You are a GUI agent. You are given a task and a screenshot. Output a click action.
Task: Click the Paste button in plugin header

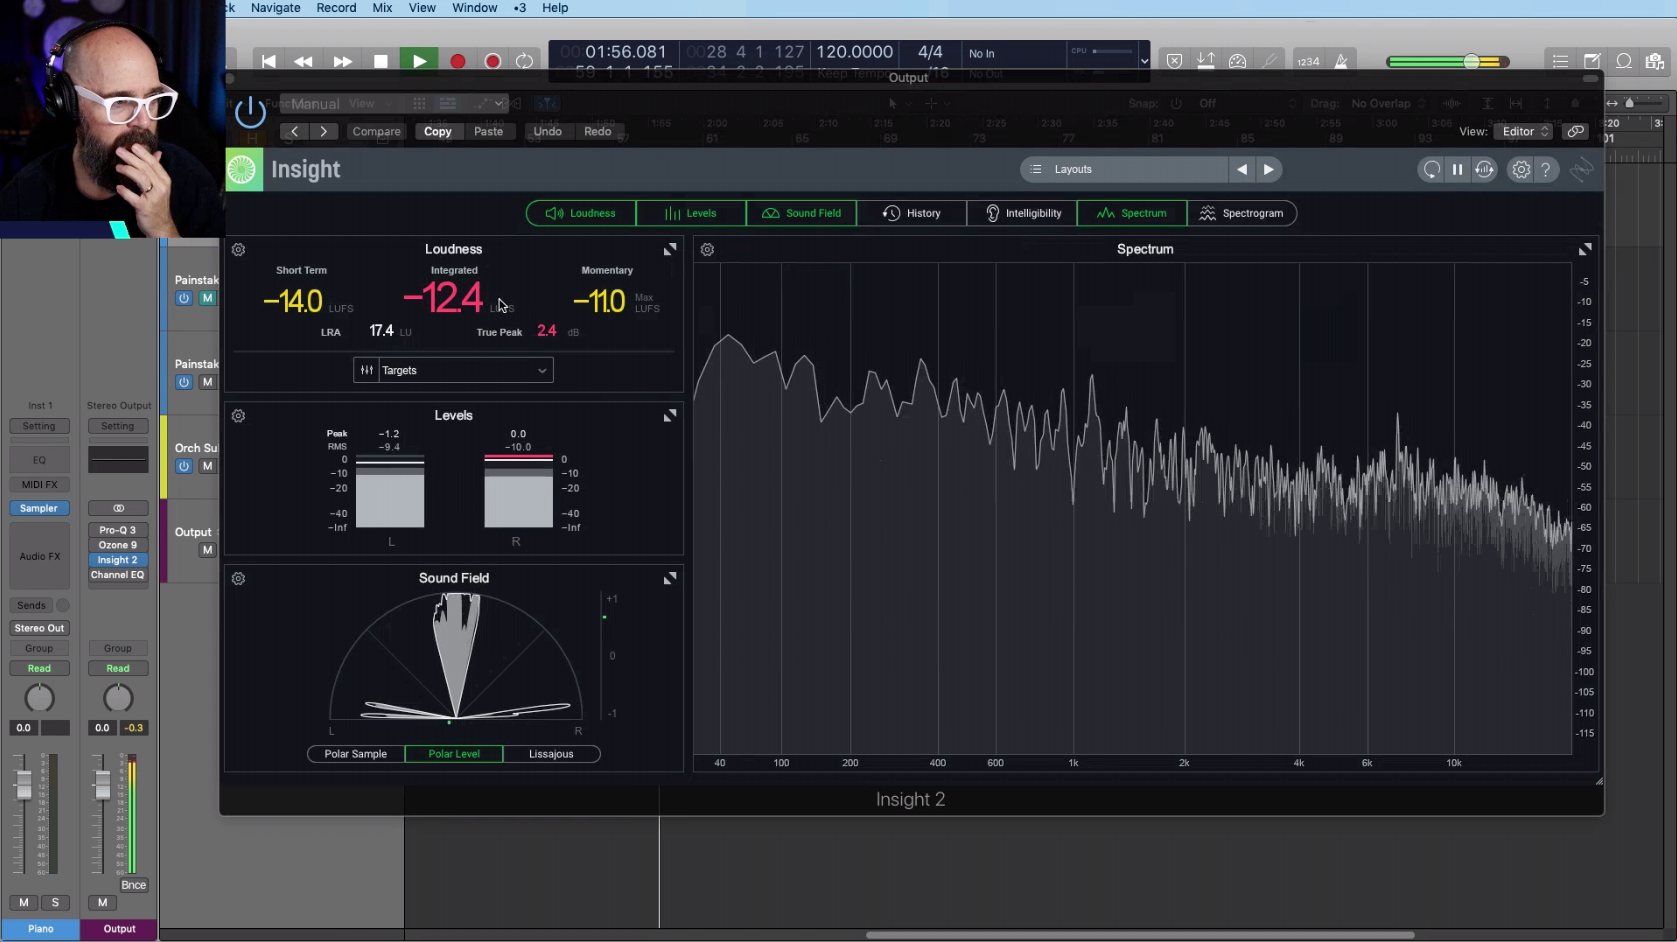click(x=488, y=131)
